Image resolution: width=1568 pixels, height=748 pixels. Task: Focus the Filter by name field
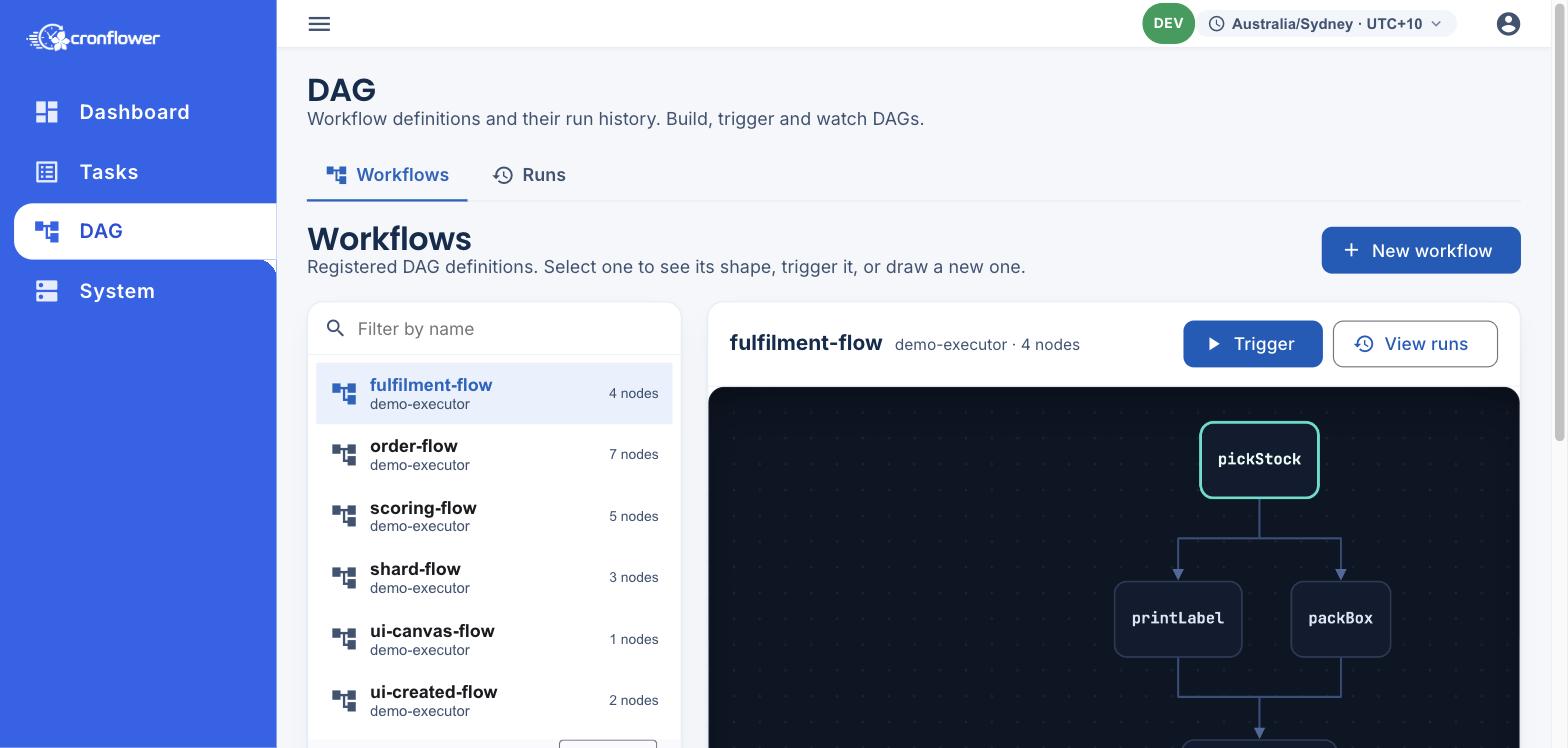click(494, 329)
